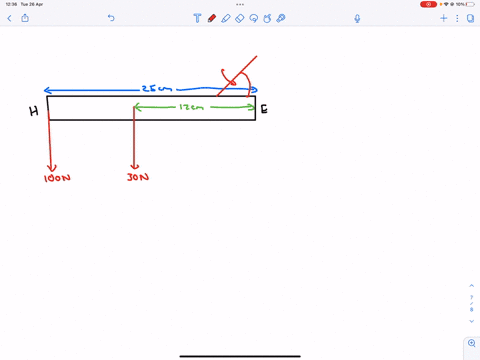Go to next page with down chevron

[471, 321]
